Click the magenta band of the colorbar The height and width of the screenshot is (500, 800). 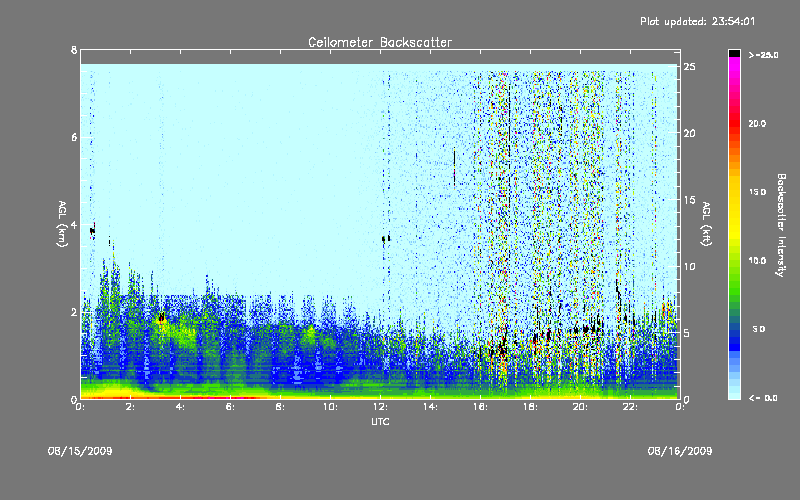(734, 62)
